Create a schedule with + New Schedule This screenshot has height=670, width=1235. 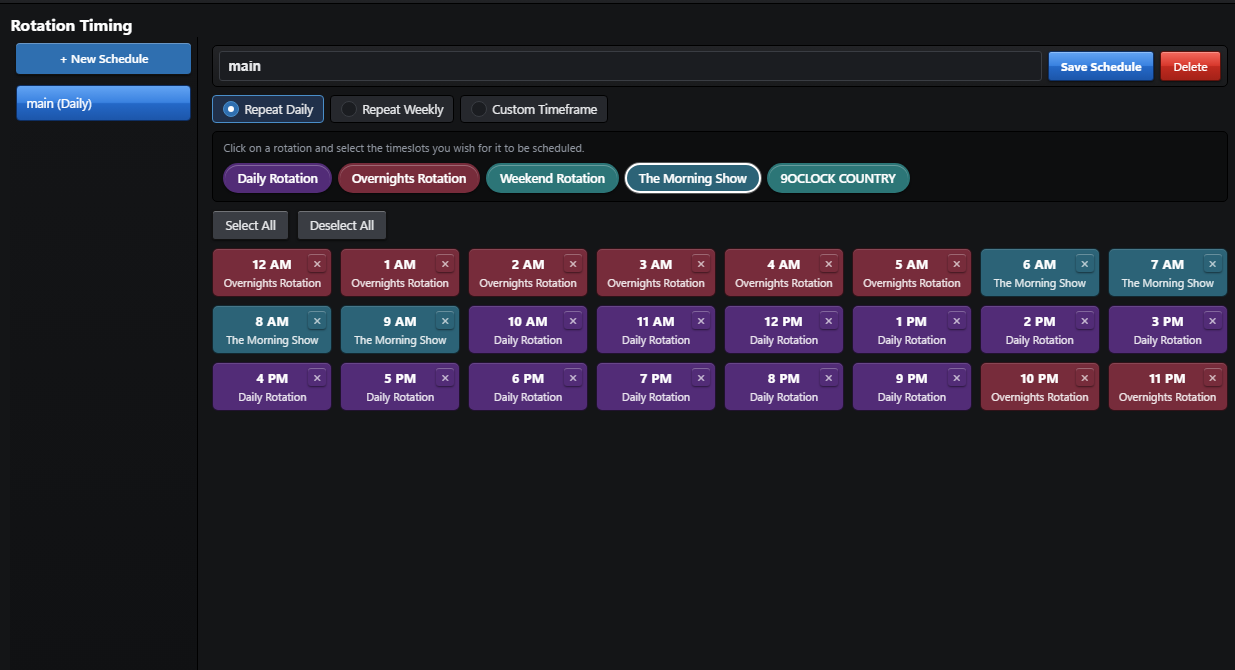coord(103,59)
